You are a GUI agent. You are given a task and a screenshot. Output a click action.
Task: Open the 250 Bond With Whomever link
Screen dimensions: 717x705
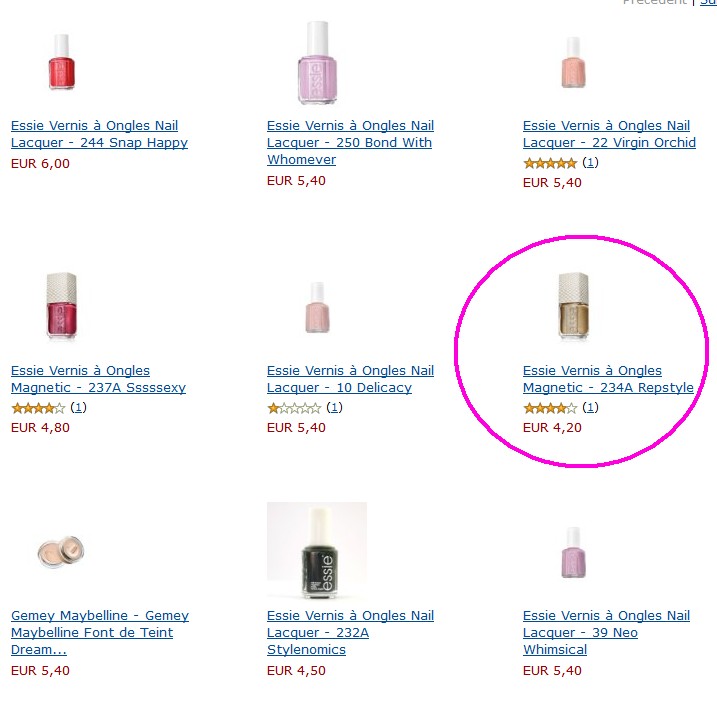(349, 143)
